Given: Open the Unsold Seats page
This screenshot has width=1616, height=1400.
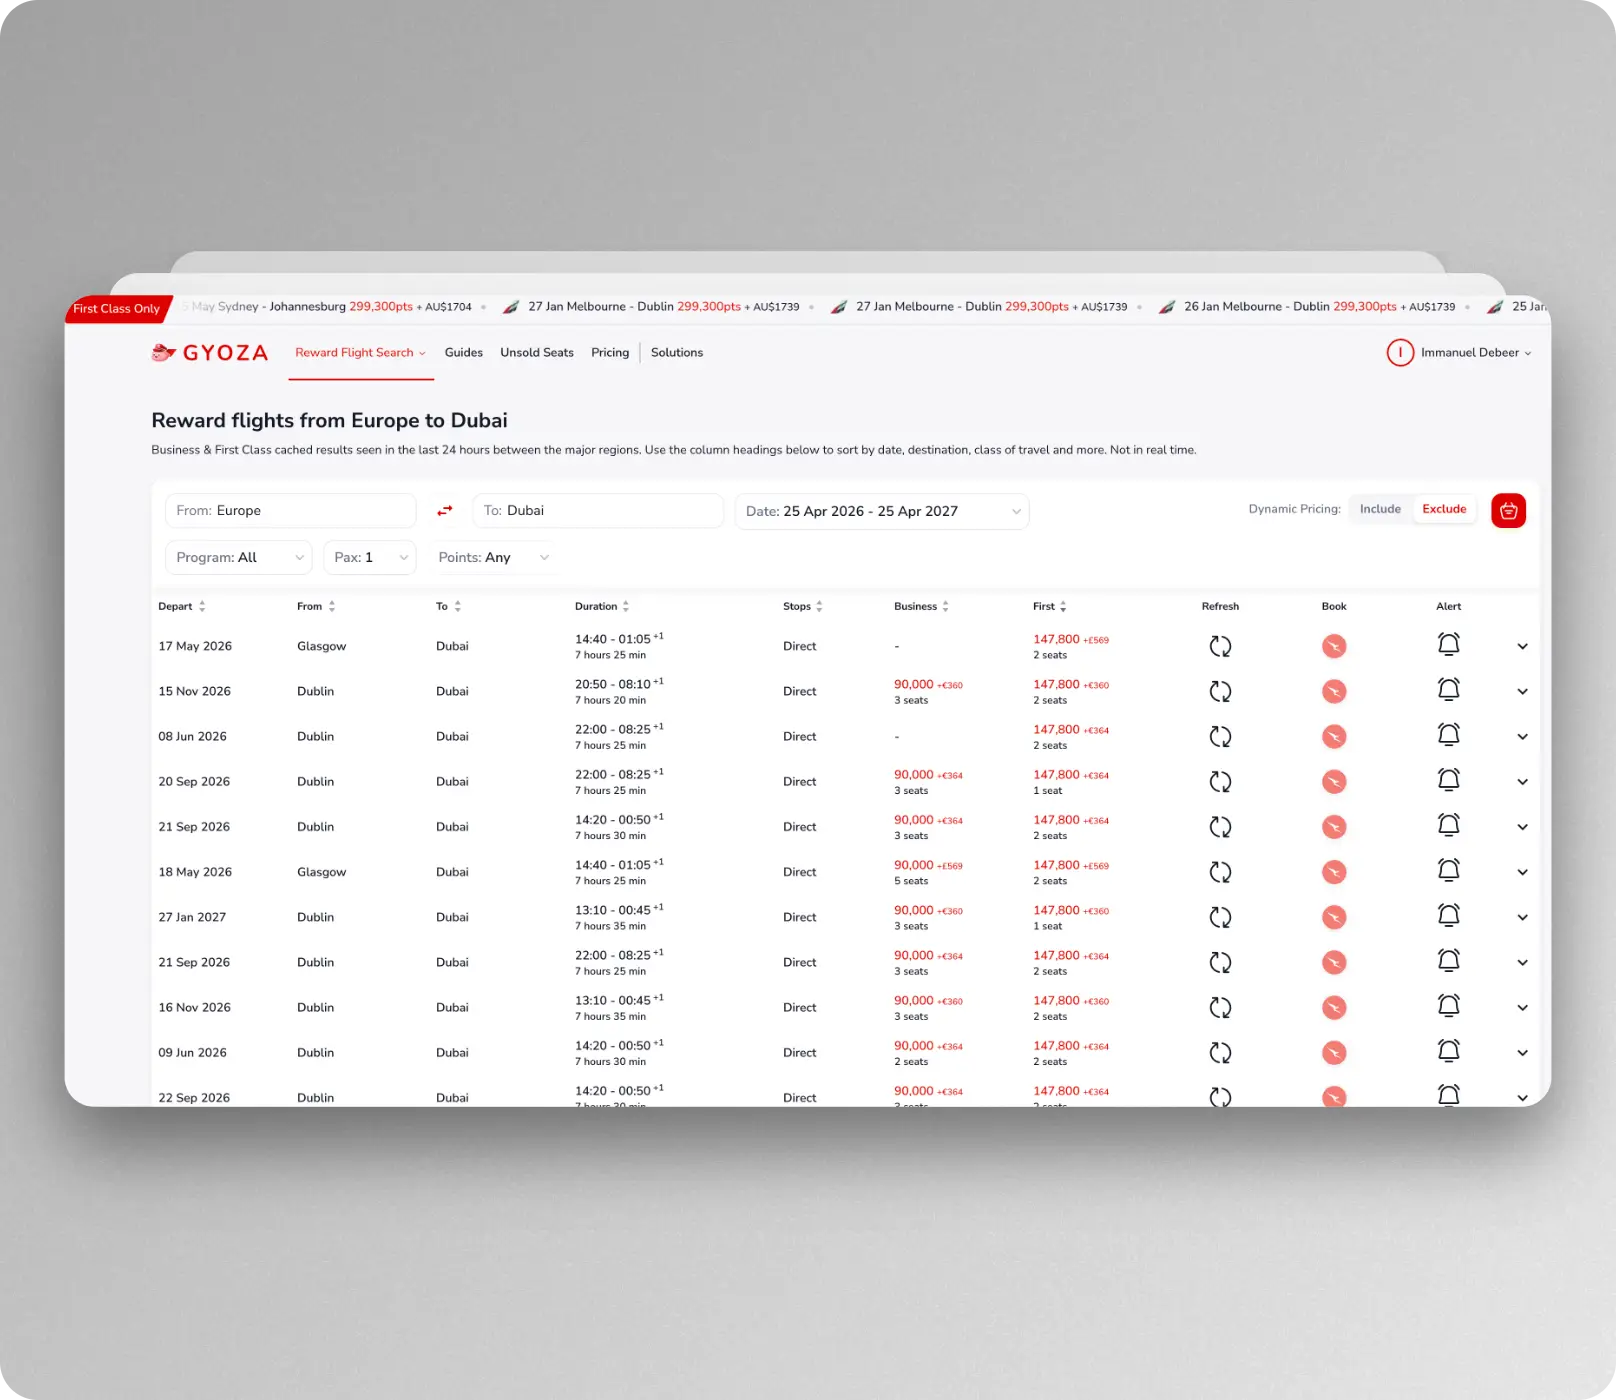Looking at the screenshot, I should click(537, 353).
